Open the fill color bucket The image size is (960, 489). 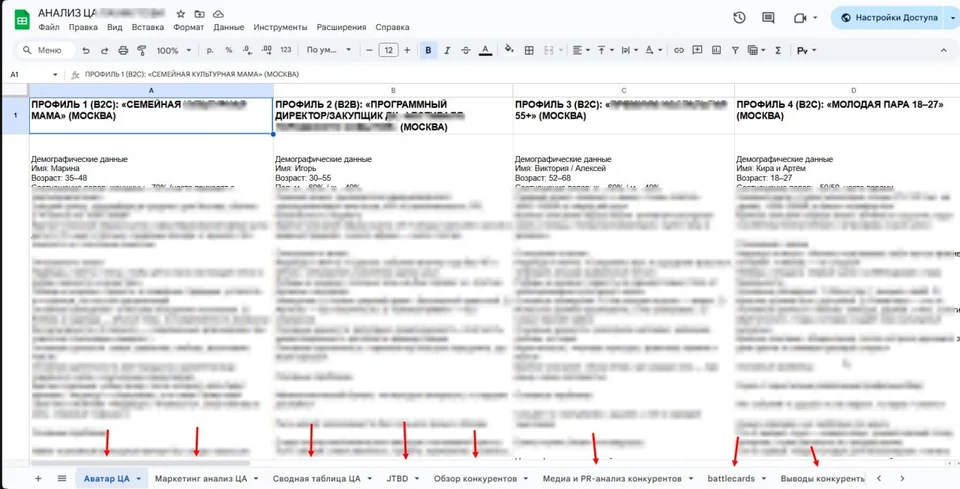pos(509,50)
